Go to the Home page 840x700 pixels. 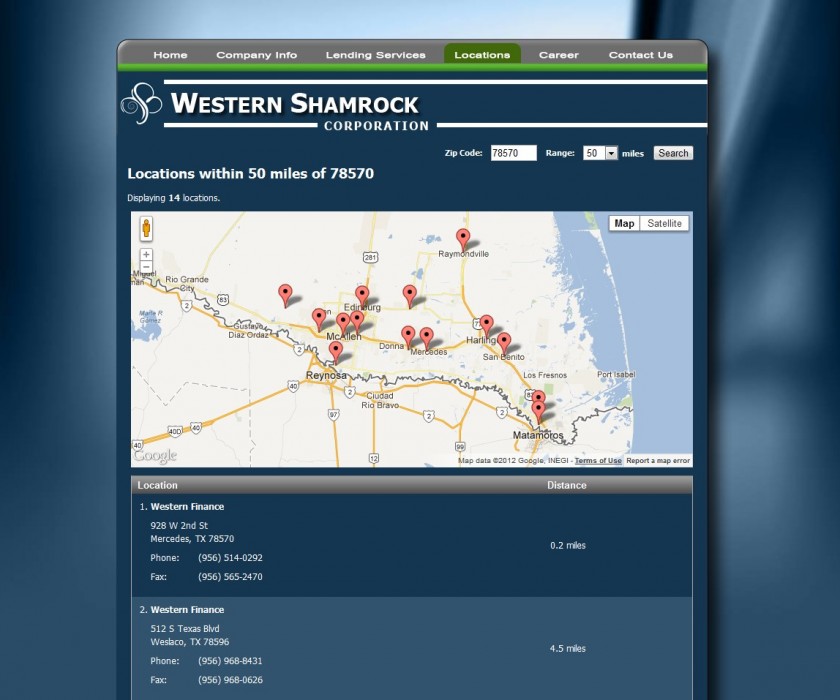(x=170, y=55)
